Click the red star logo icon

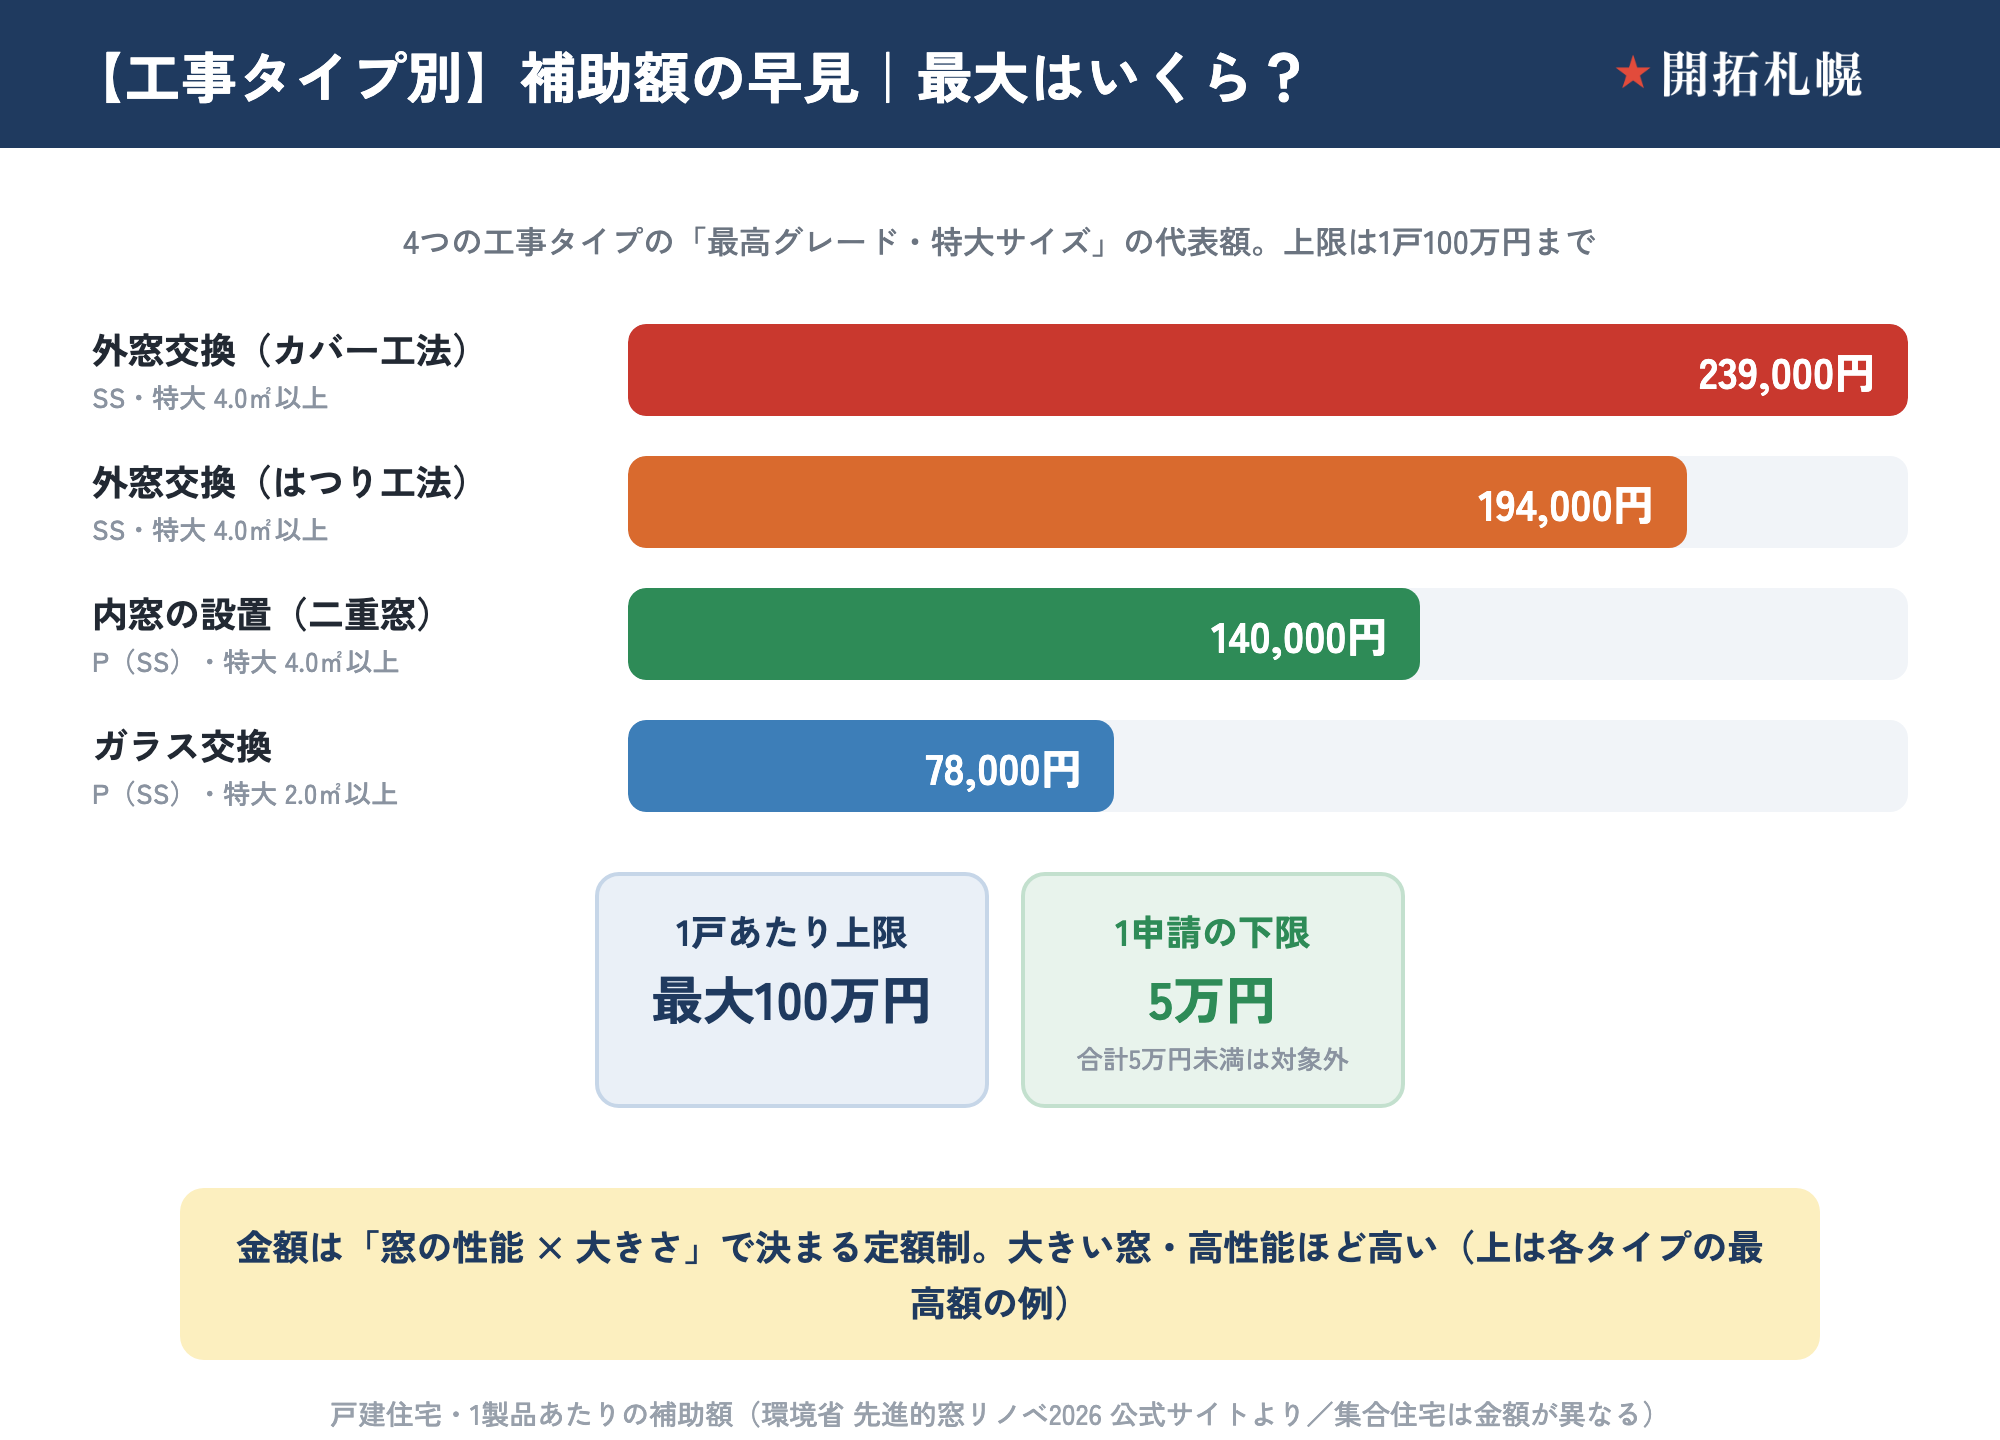pos(1632,73)
